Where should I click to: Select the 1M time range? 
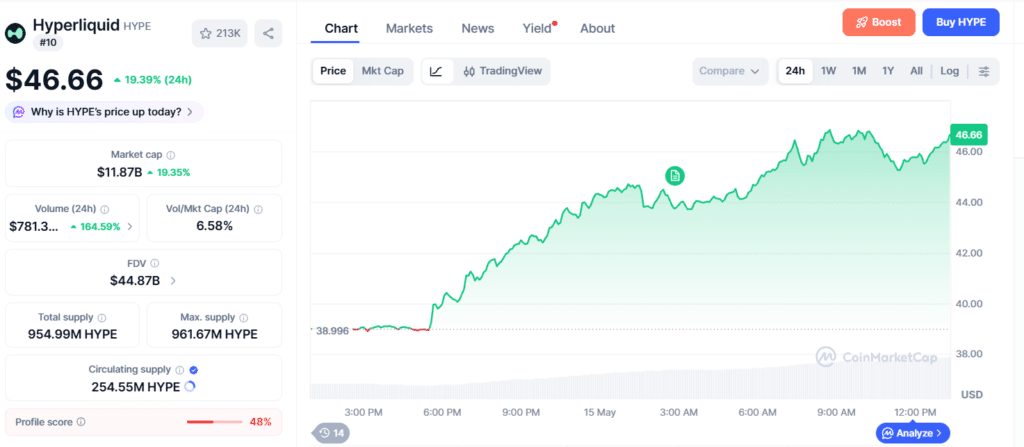point(859,71)
